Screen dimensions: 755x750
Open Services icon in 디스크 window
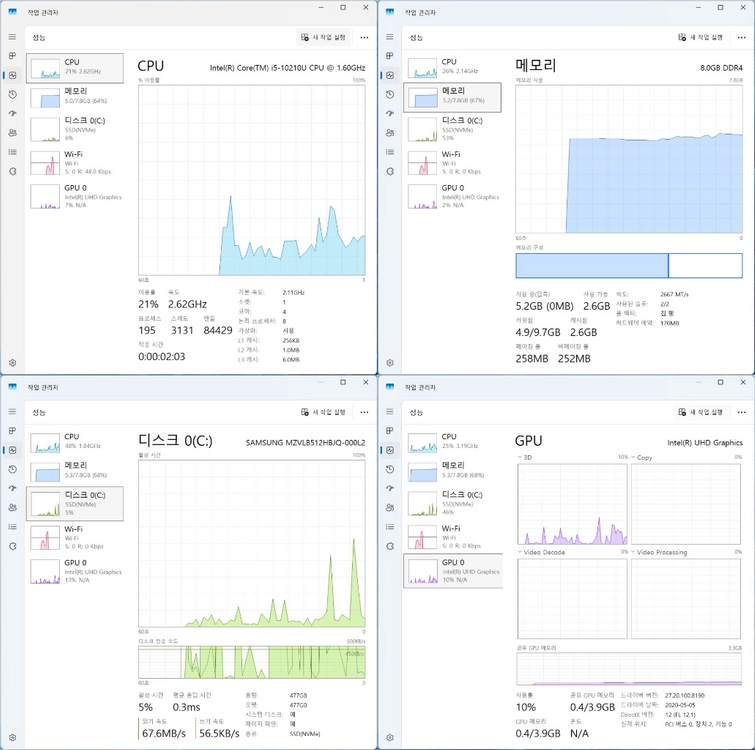coord(13,546)
